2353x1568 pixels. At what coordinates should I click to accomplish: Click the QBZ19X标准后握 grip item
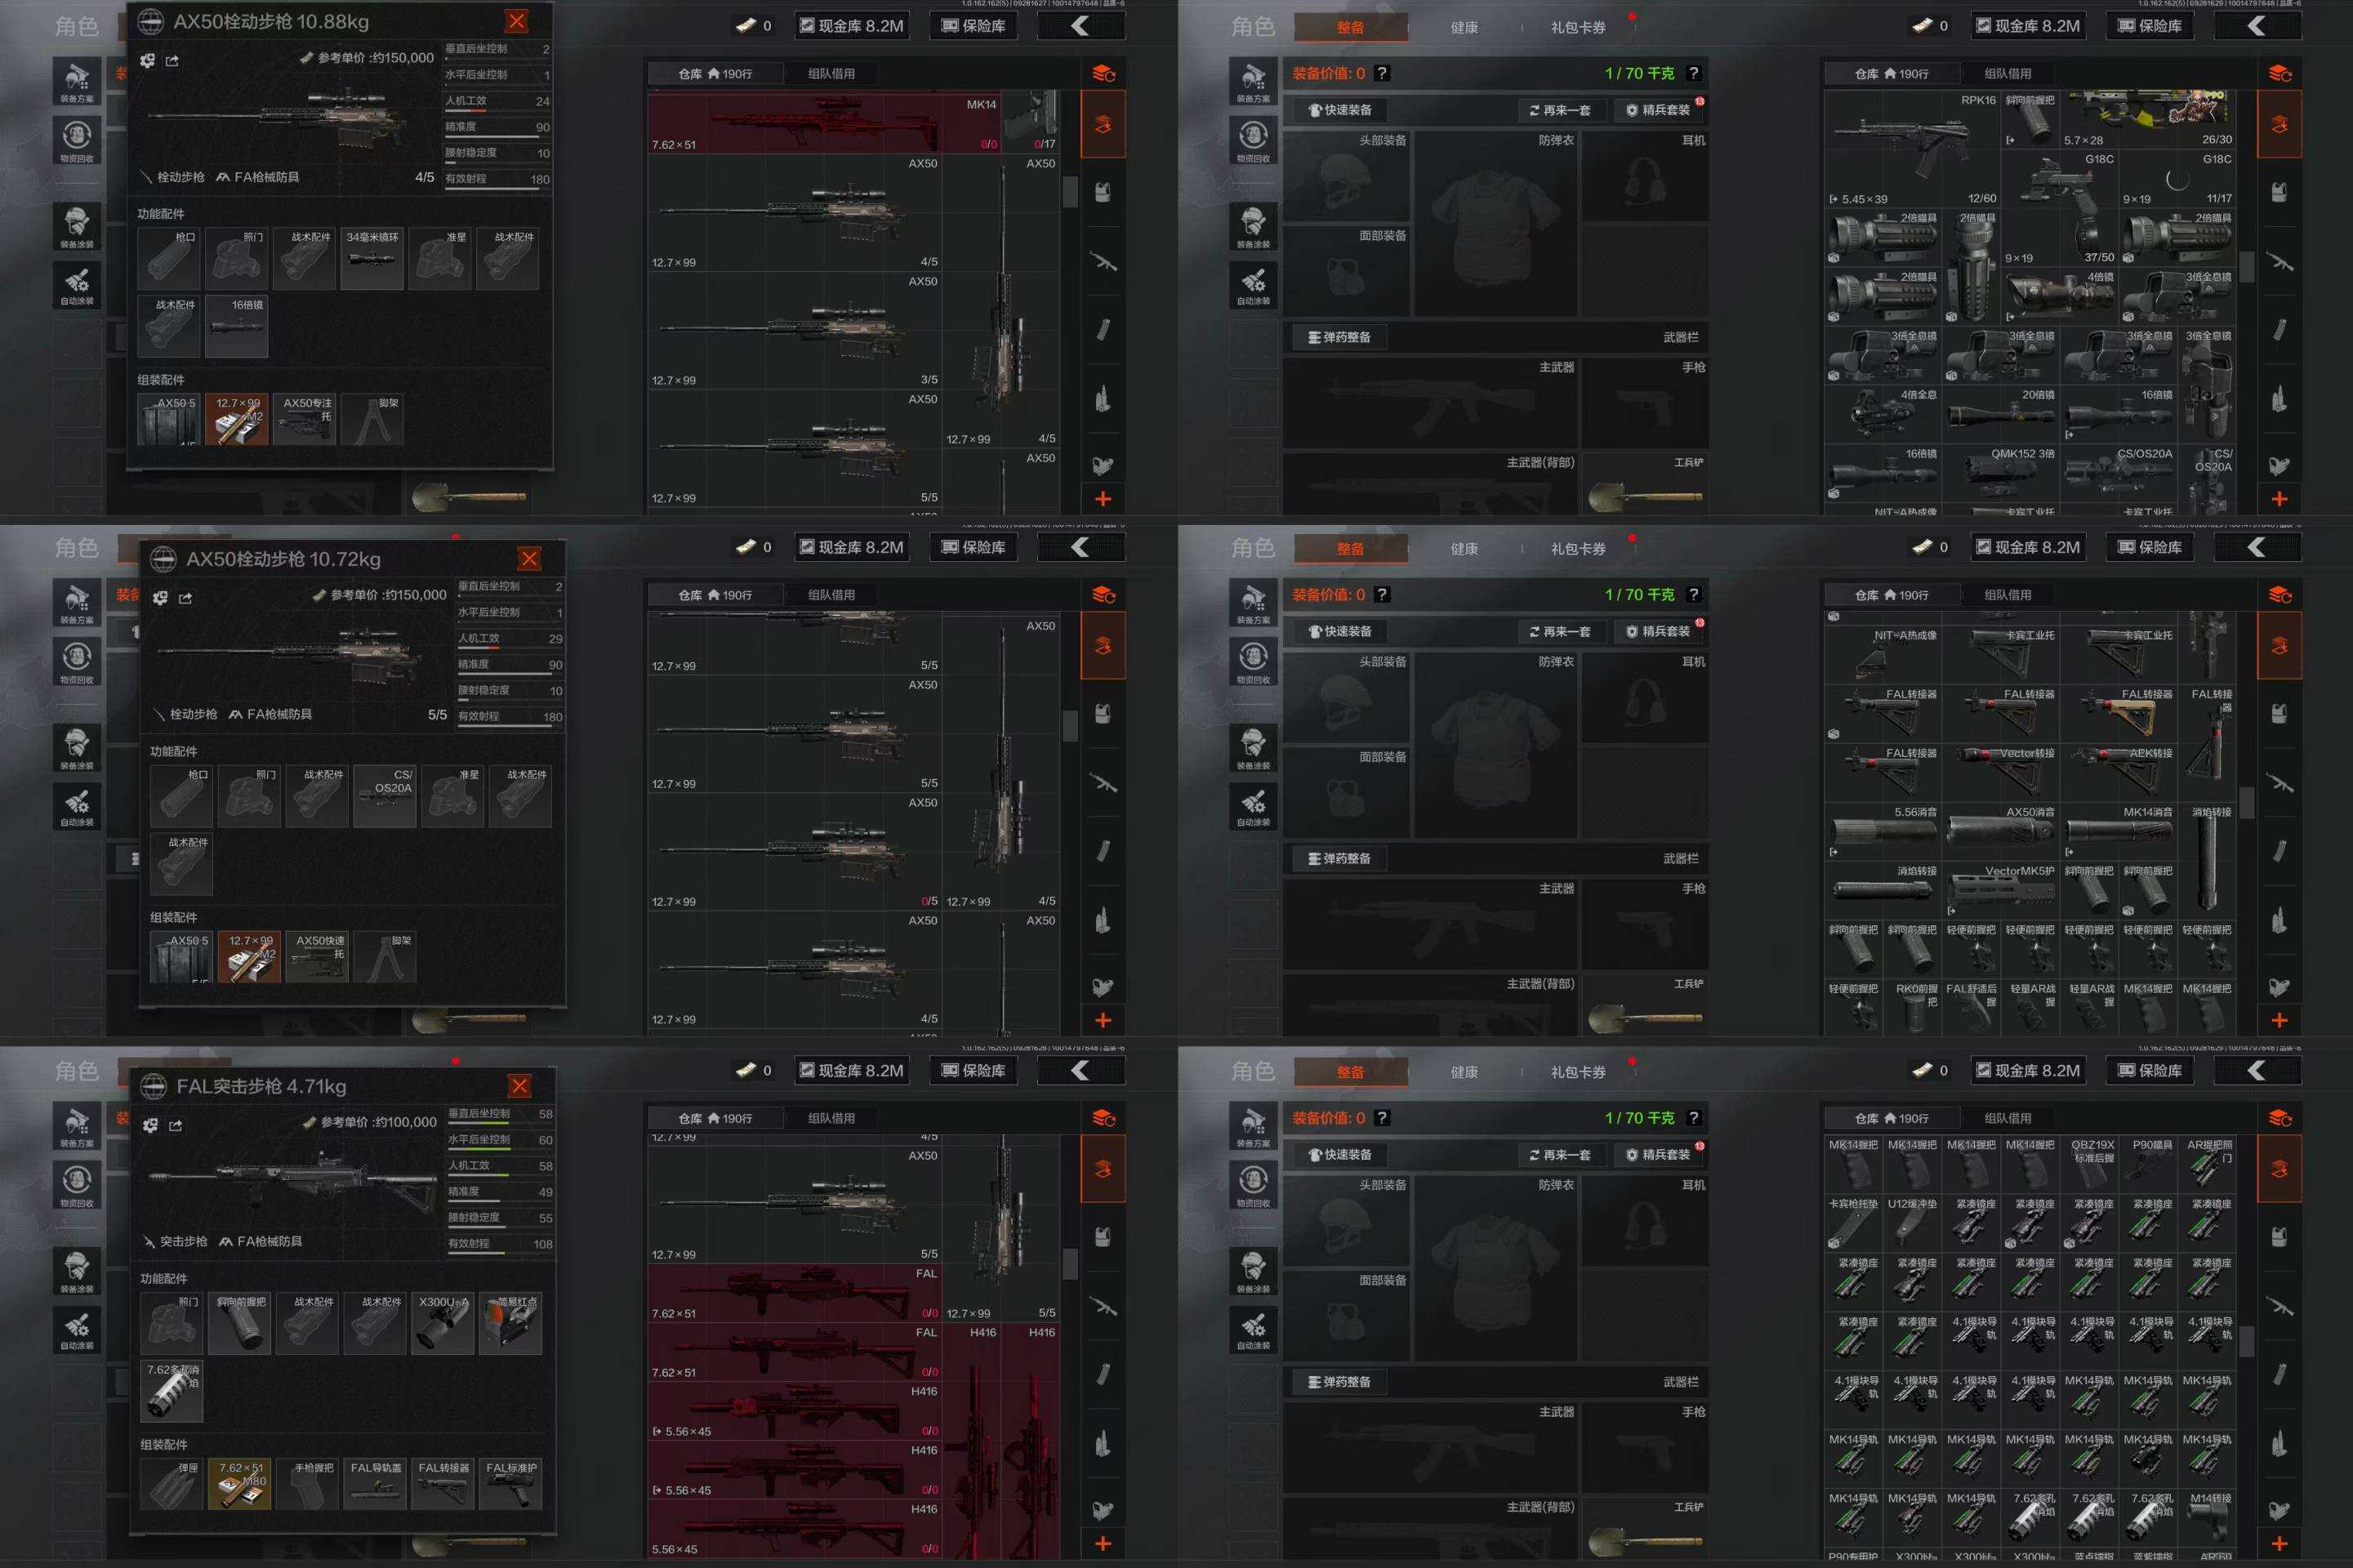pos(2090,1164)
